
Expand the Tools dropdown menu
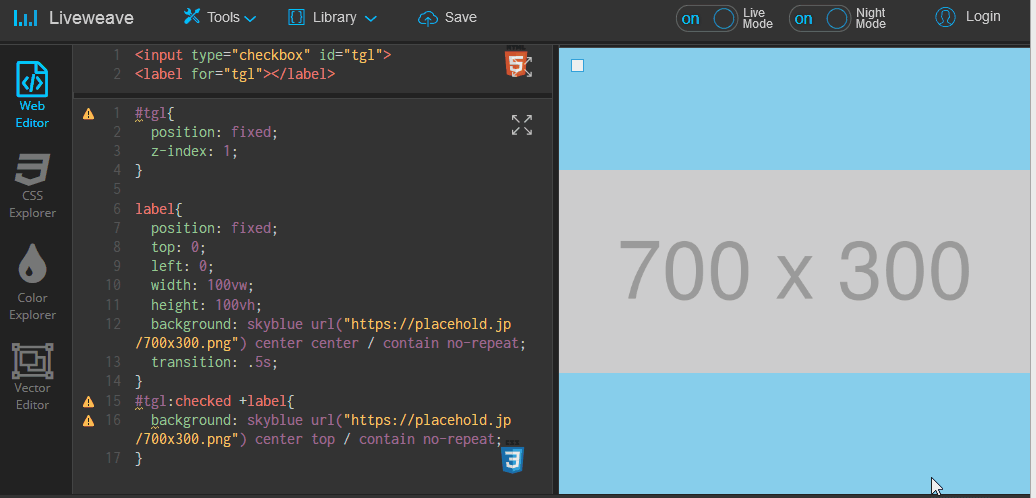[220, 17]
